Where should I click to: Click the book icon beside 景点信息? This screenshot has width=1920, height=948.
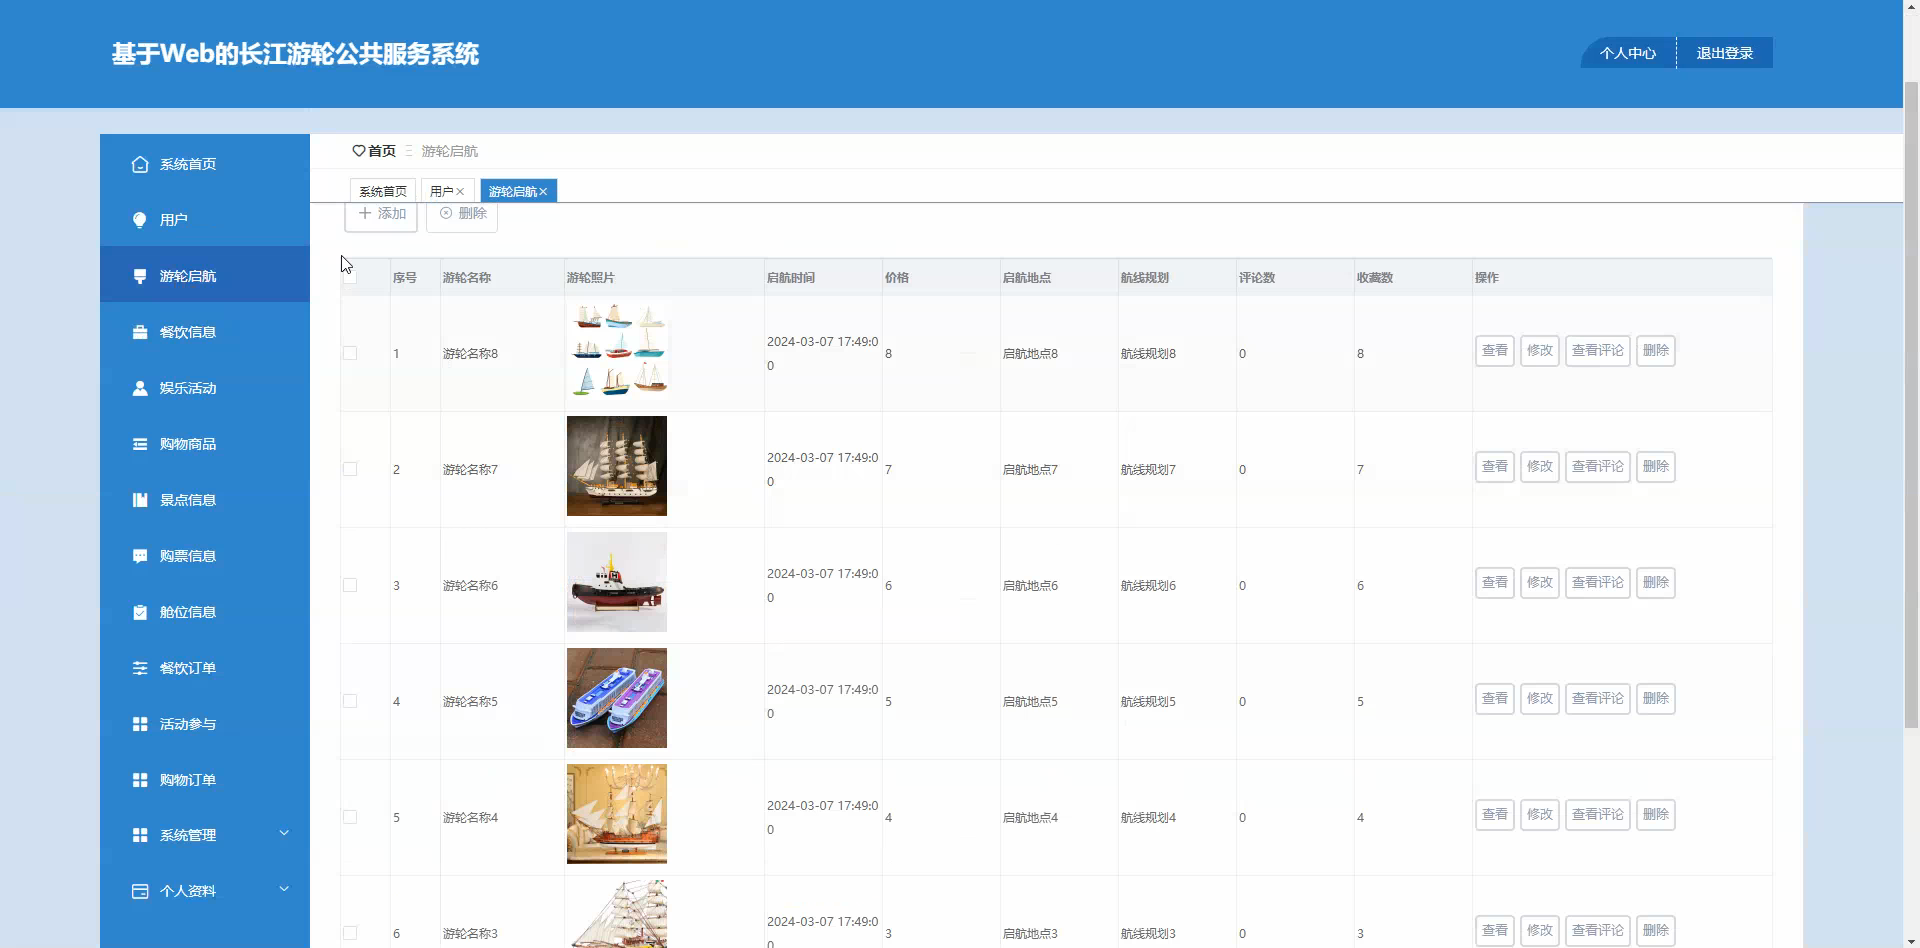click(140, 500)
